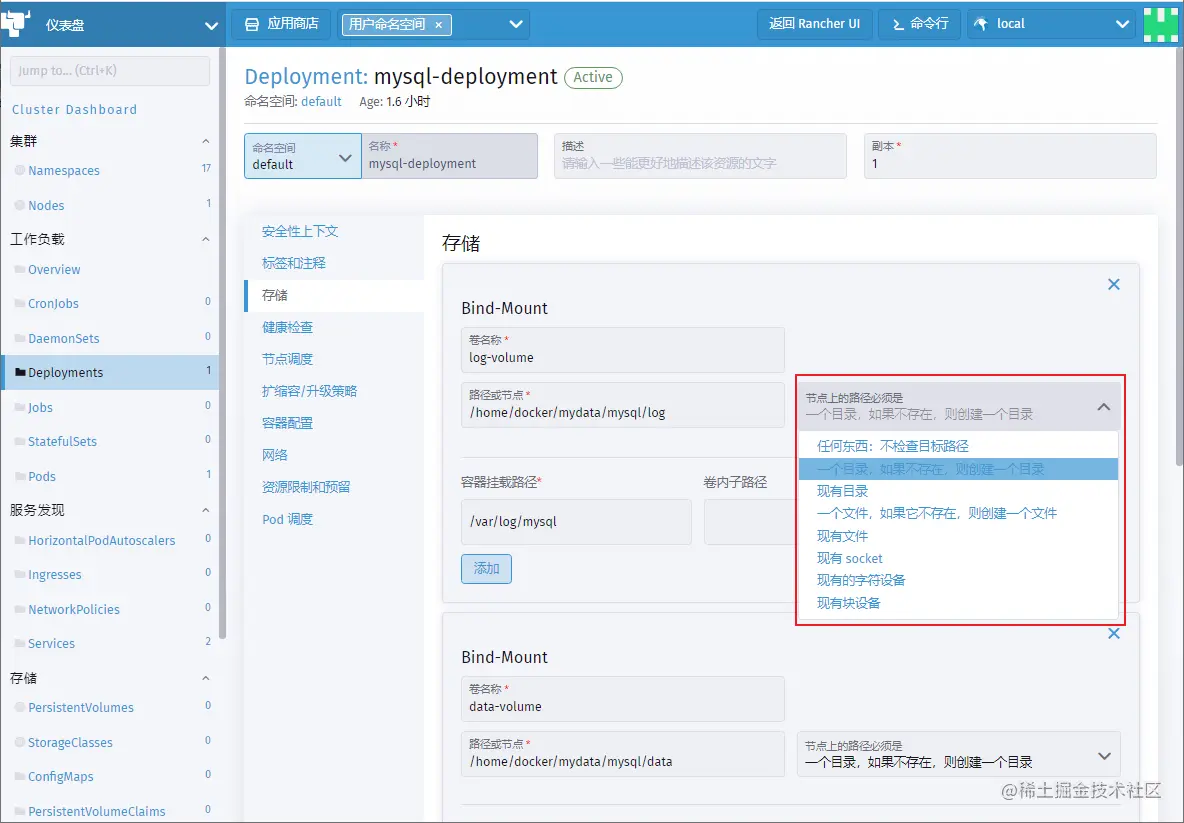Select Deployments in sidebar

coord(110,372)
